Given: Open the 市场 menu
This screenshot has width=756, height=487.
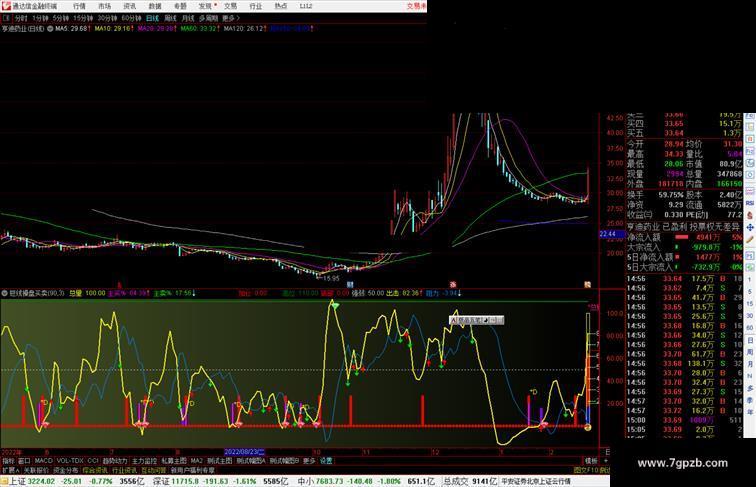Looking at the screenshot, I should click(x=104, y=6).
